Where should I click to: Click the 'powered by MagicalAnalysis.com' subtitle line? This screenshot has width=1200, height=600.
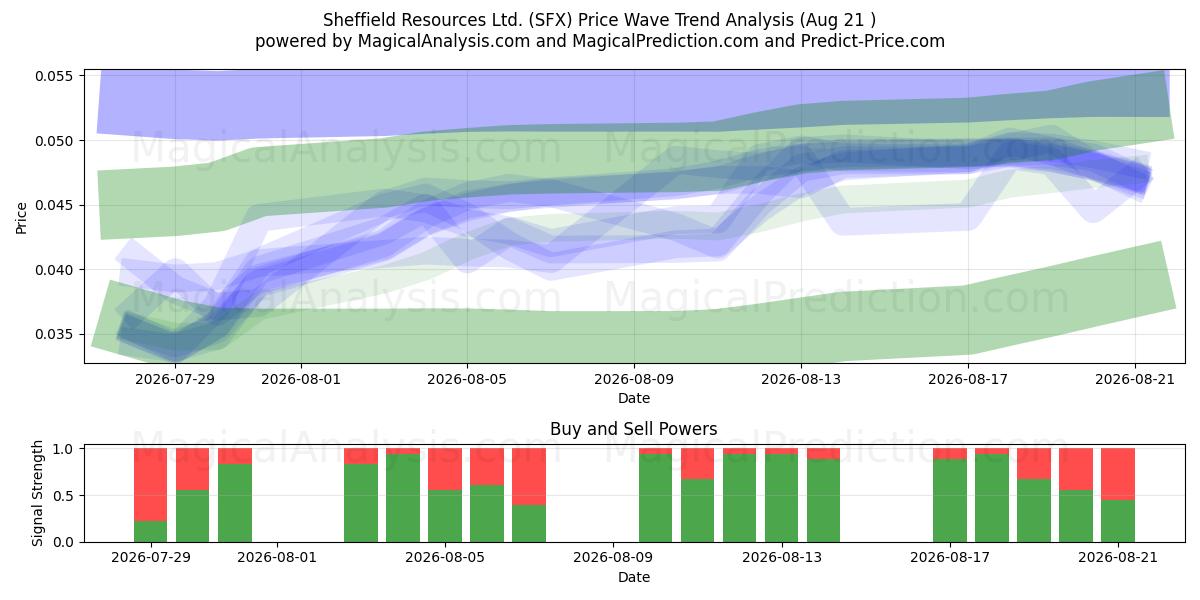tap(600, 41)
